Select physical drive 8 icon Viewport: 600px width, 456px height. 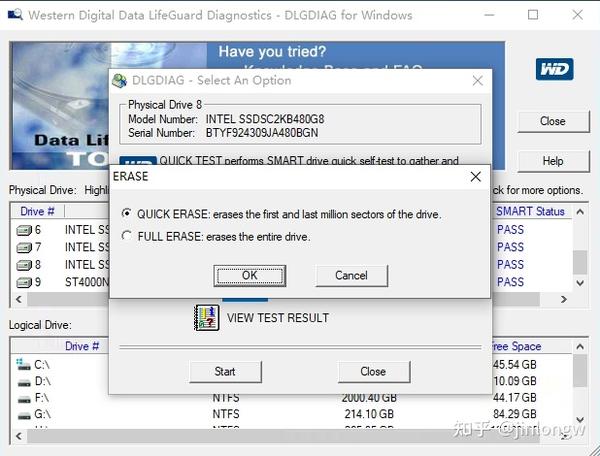pyautogui.click(x=24, y=265)
